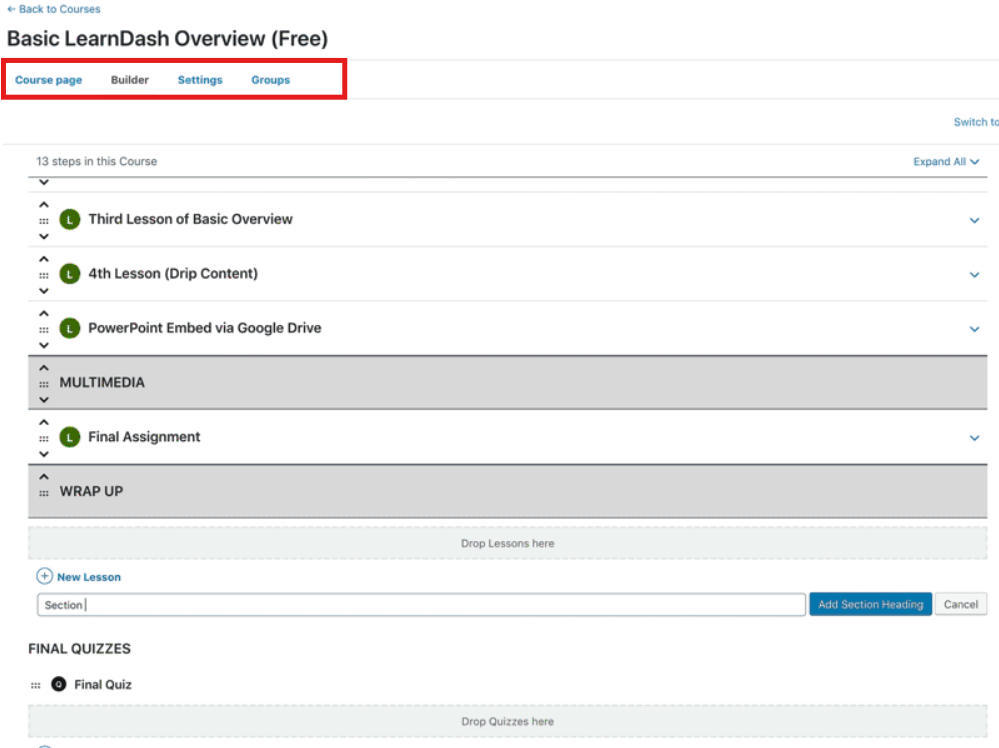Click Expand All steps toggle
The width and height of the screenshot is (999, 748).
[945, 162]
